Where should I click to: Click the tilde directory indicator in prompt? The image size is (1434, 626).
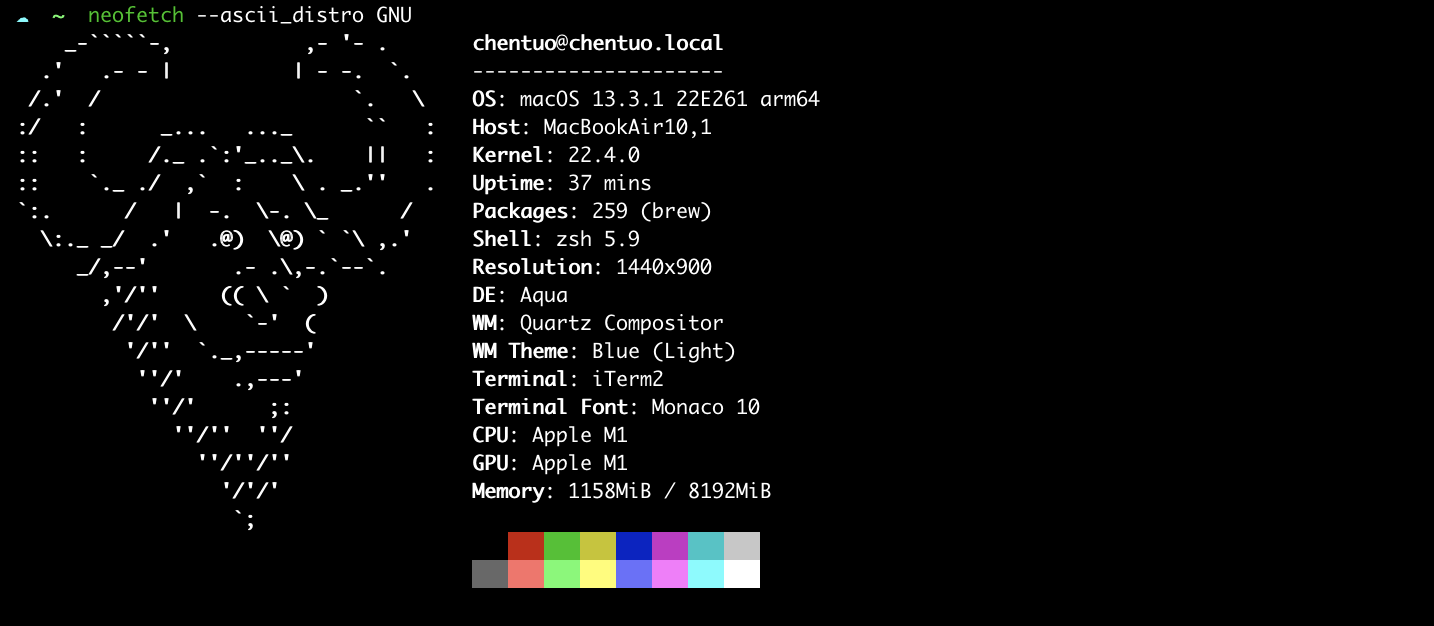pos(58,16)
